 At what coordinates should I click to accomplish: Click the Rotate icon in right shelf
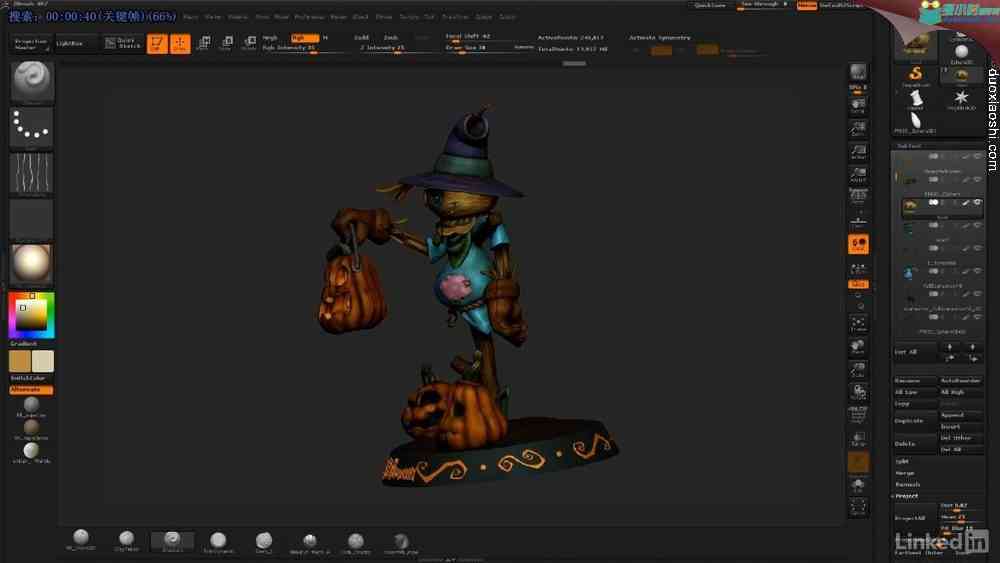(858, 392)
